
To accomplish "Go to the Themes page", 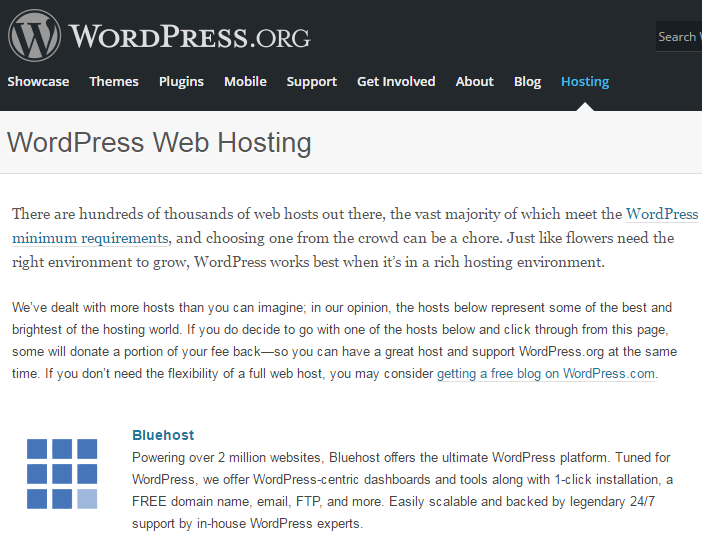I will [x=114, y=81].
